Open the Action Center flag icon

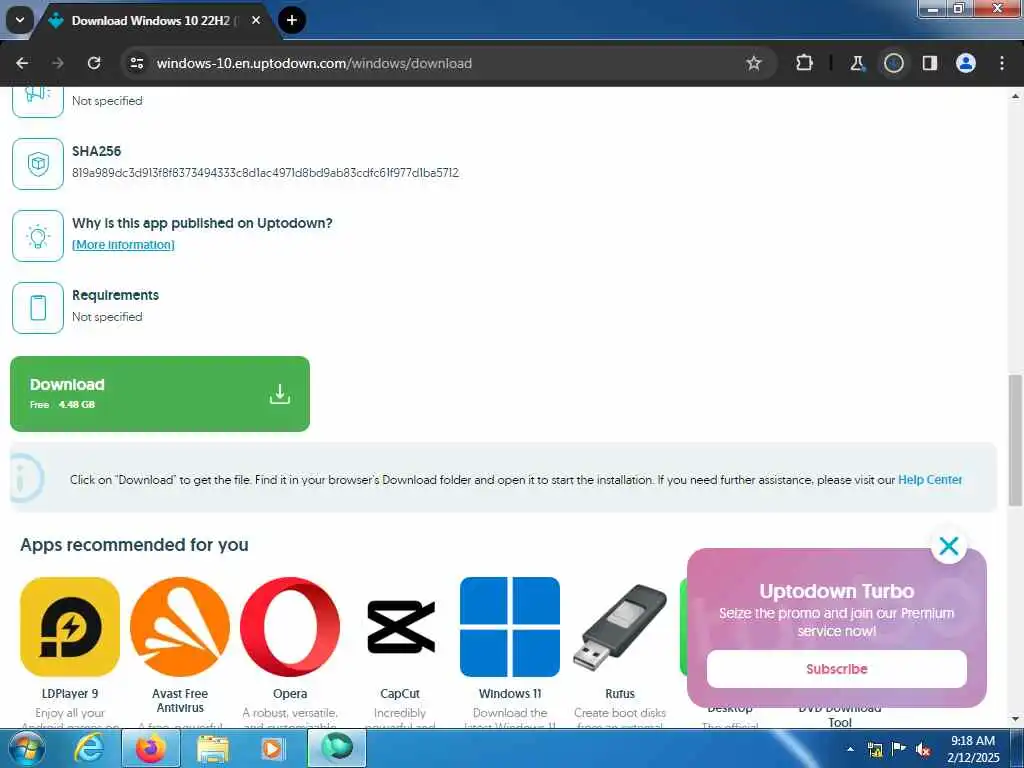point(899,749)
